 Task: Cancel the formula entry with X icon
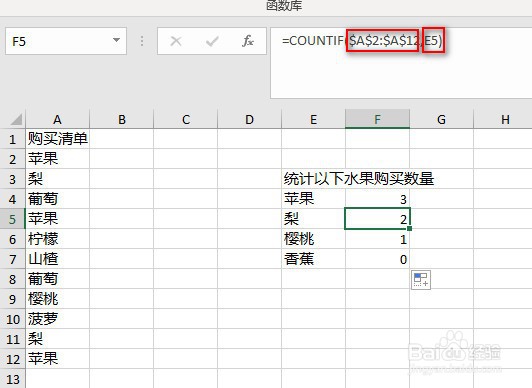coord(176,41)
